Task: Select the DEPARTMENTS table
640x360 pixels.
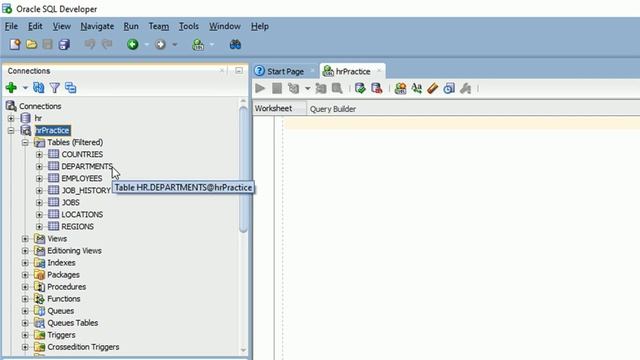Action: 87,166
